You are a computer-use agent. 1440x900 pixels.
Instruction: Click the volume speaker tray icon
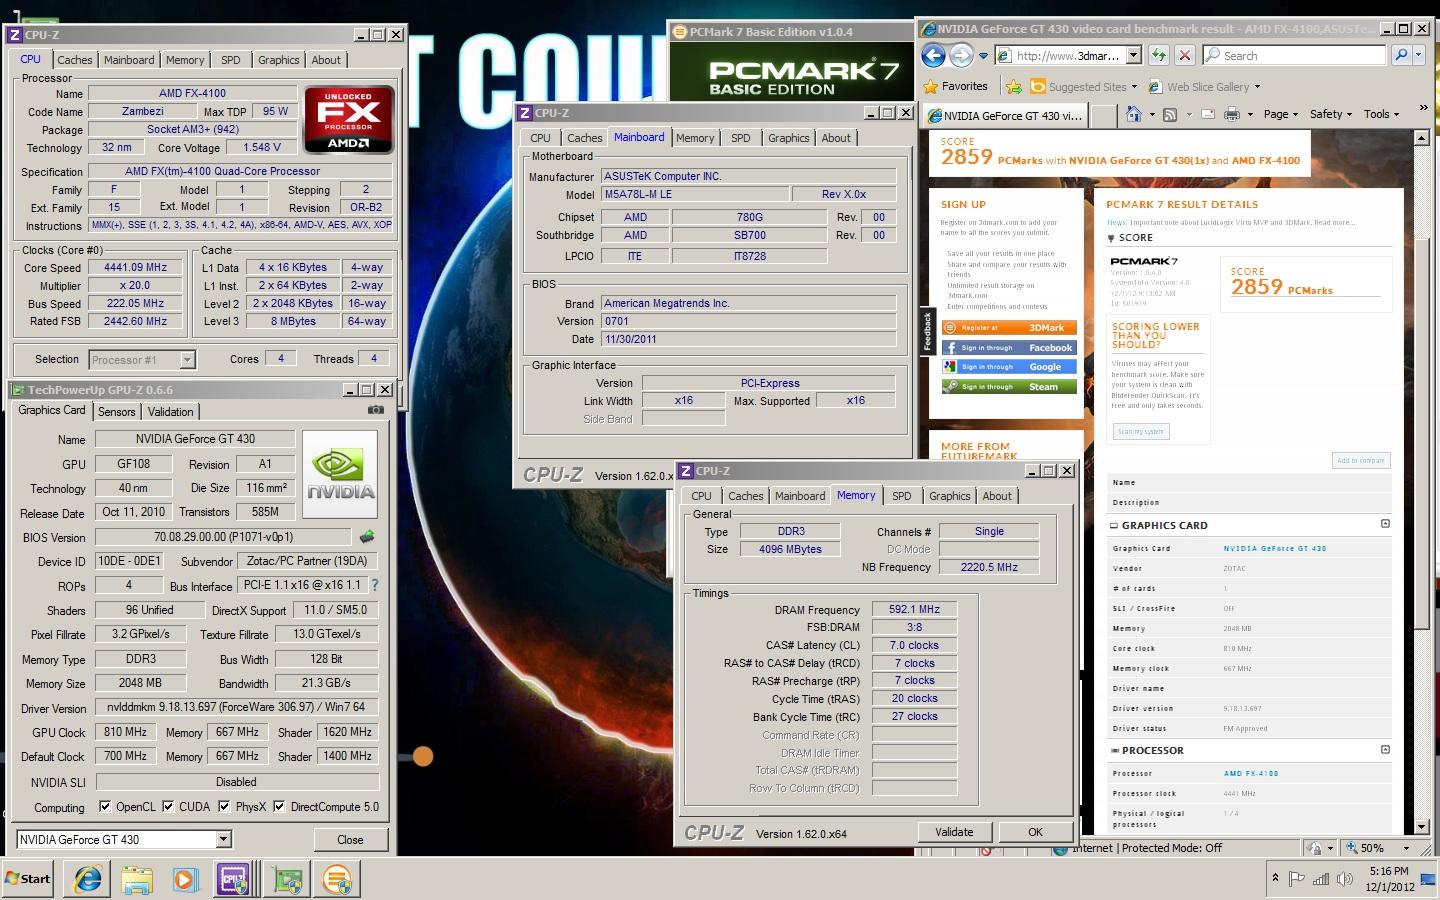point(1345,880)
